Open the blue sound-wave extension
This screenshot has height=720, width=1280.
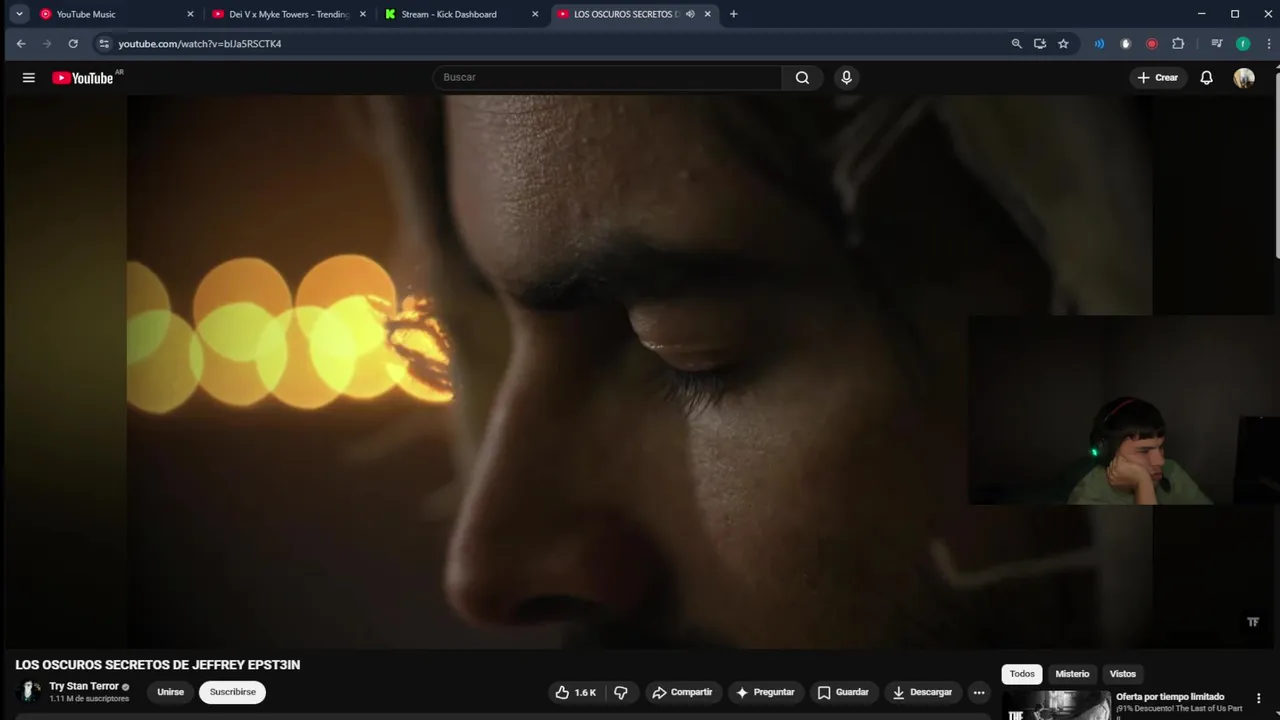[x=1099, y=44]
